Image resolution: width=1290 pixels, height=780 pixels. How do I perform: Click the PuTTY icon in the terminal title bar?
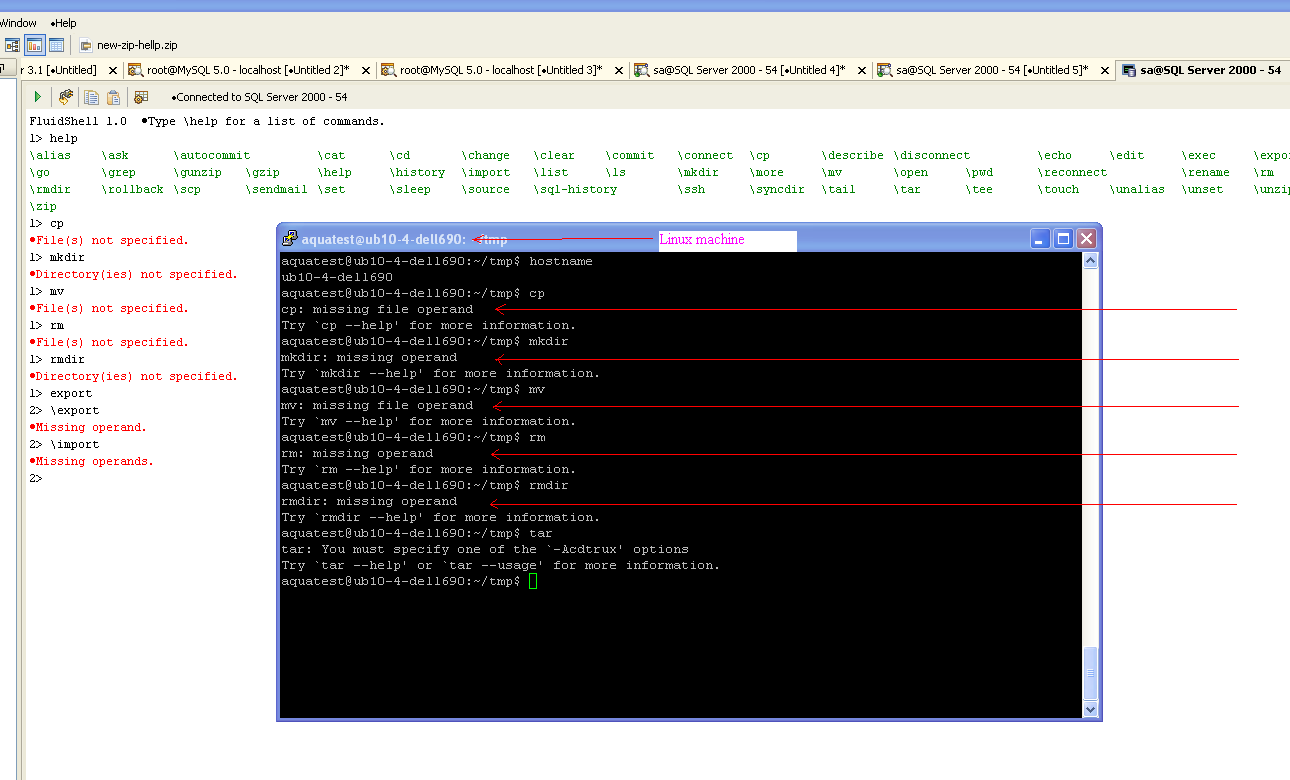290,239
